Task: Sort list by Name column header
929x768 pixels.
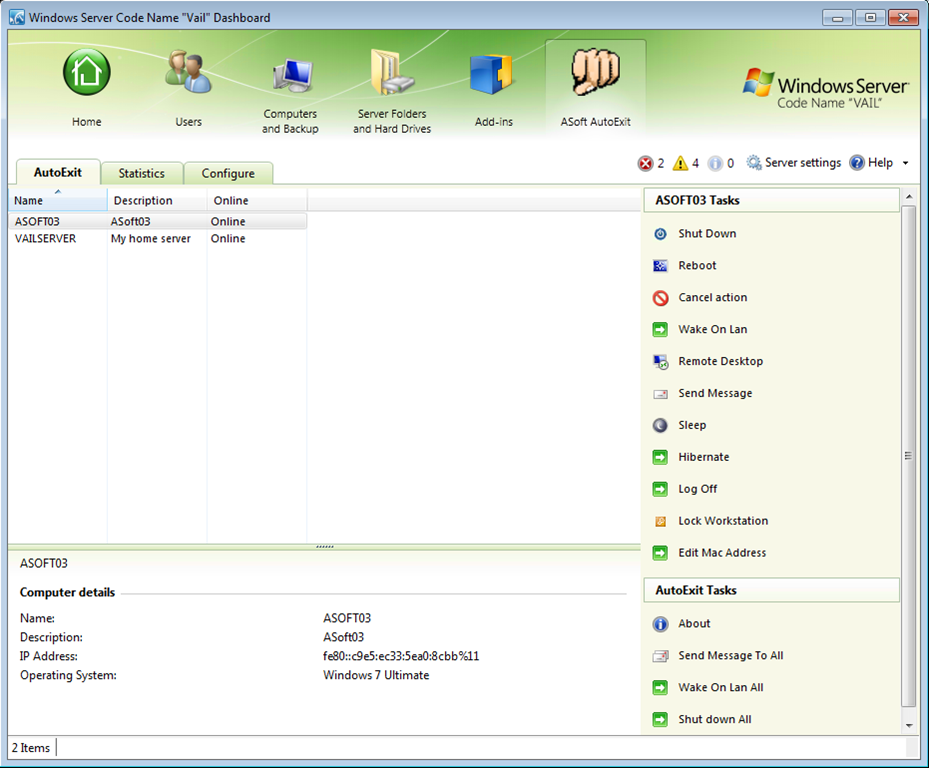Action: pyautogui.click(x=57, y=200)
